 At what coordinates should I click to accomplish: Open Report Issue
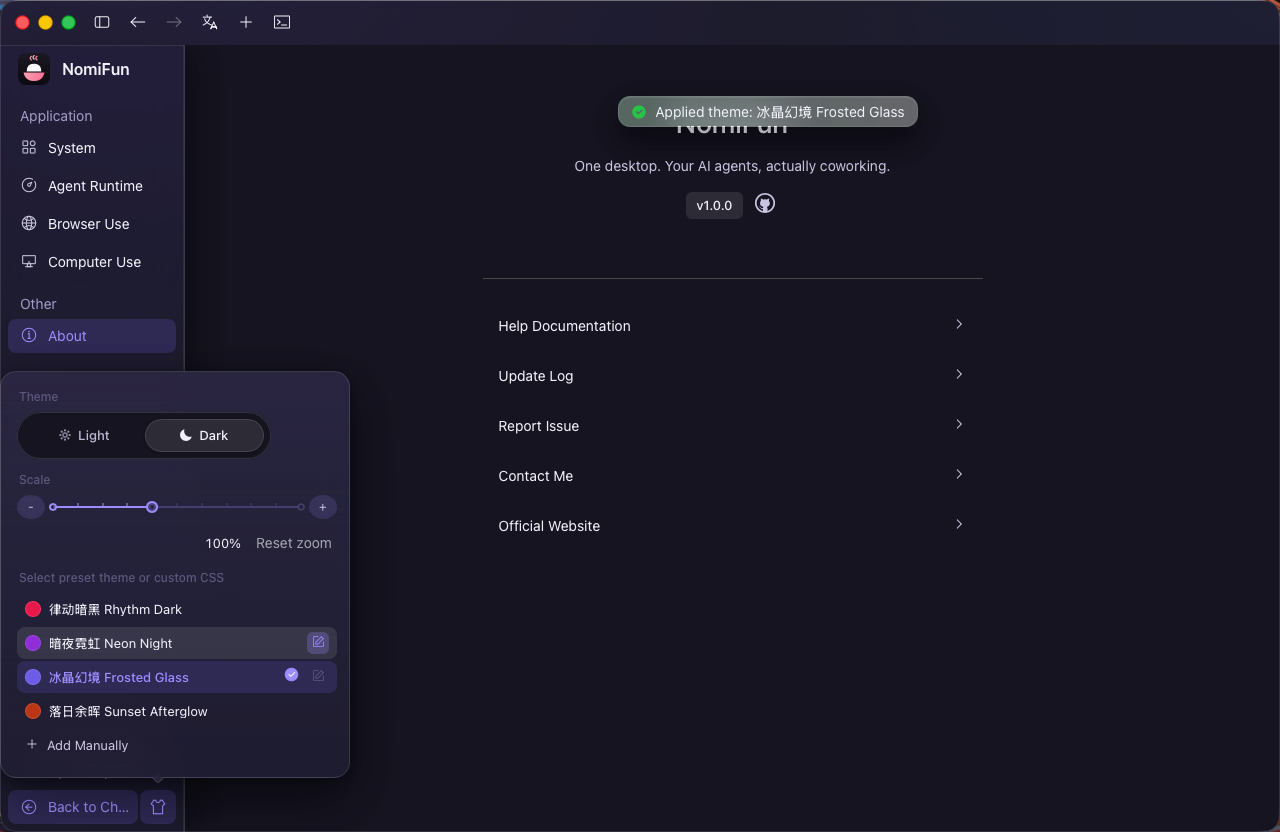pos(732,426)
